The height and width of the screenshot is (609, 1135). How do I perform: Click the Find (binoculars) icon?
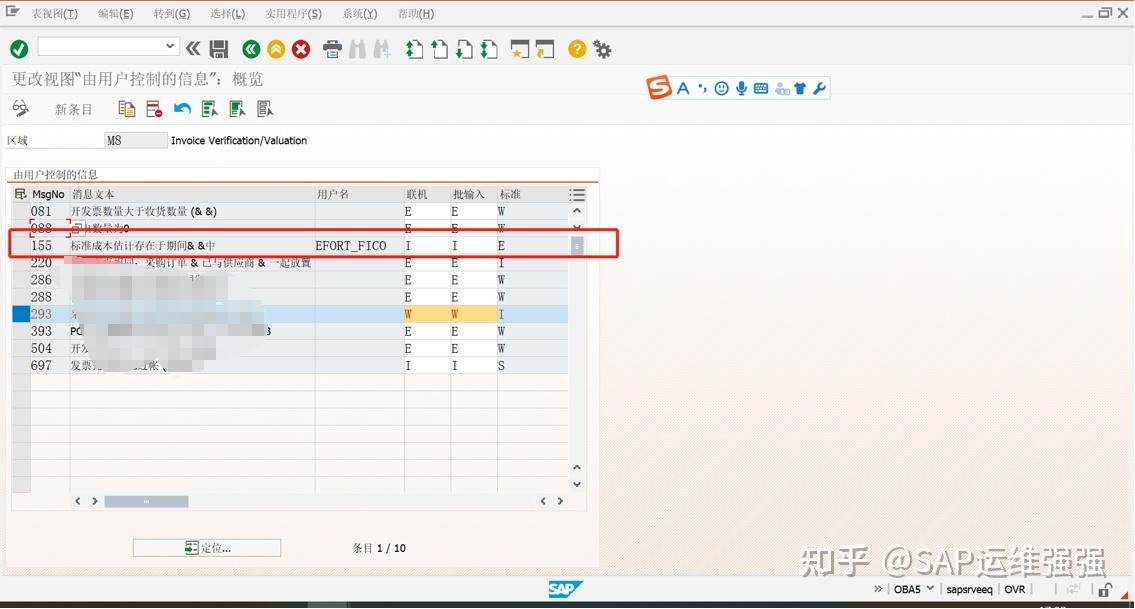point(357,49)
